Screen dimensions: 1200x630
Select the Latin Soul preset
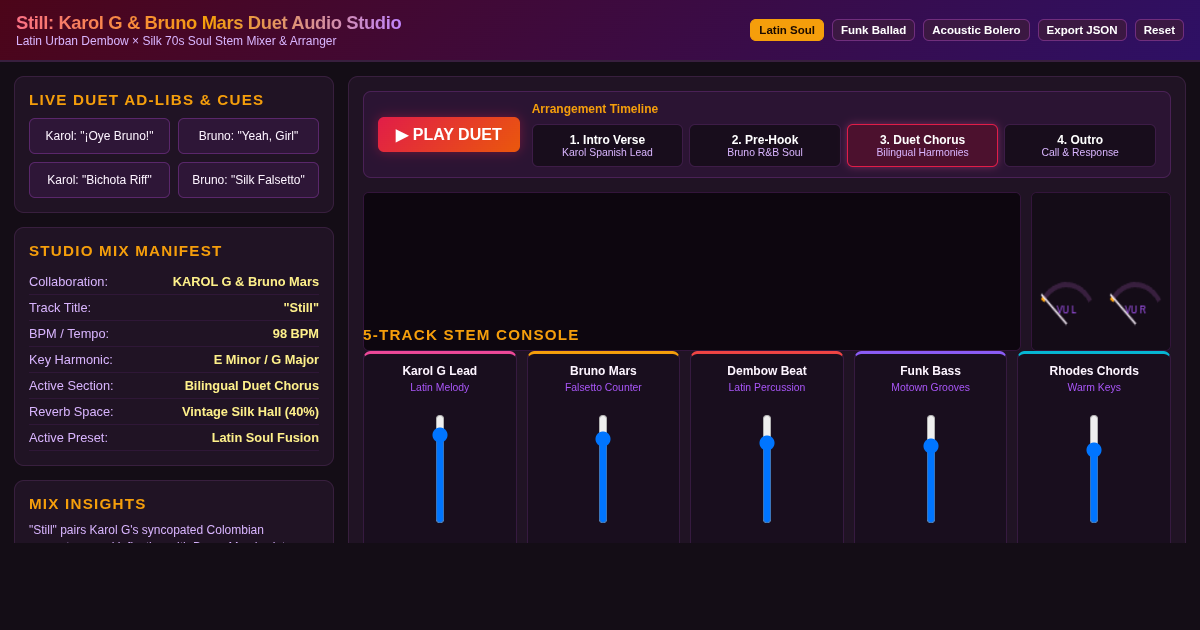pyautogui.click(x=787, y=30)
